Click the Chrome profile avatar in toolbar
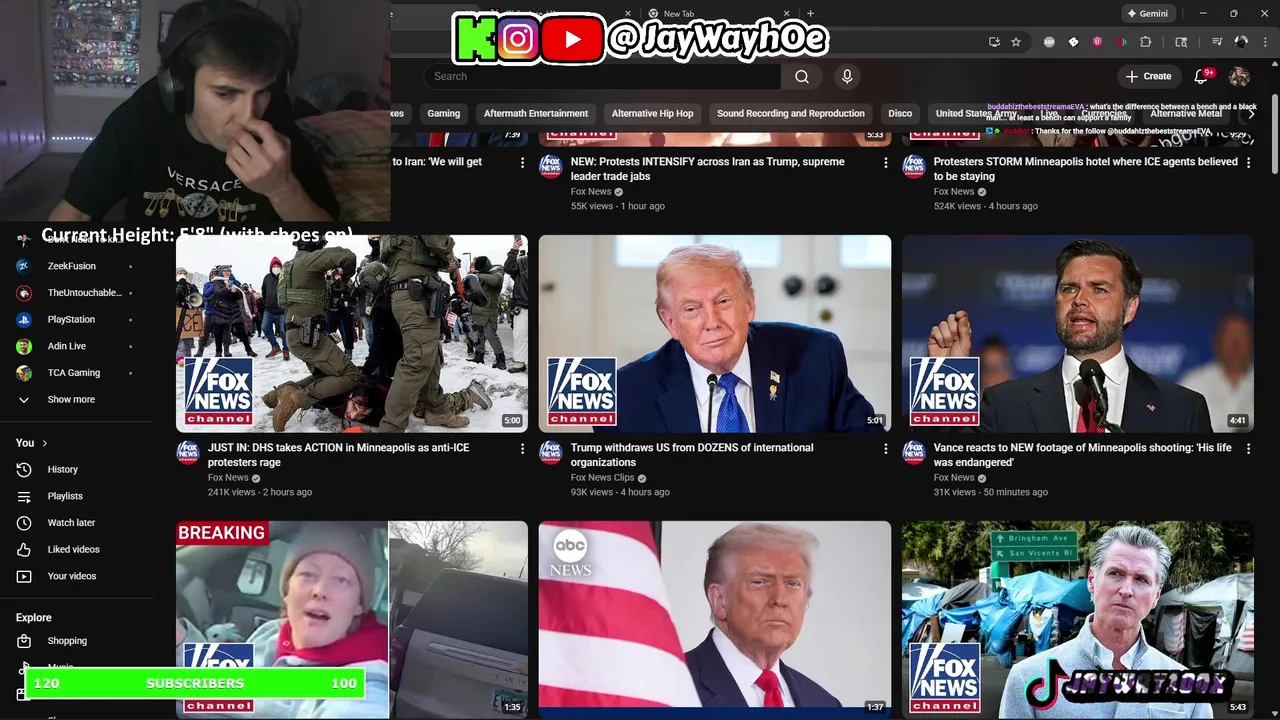 [1241, 42]
